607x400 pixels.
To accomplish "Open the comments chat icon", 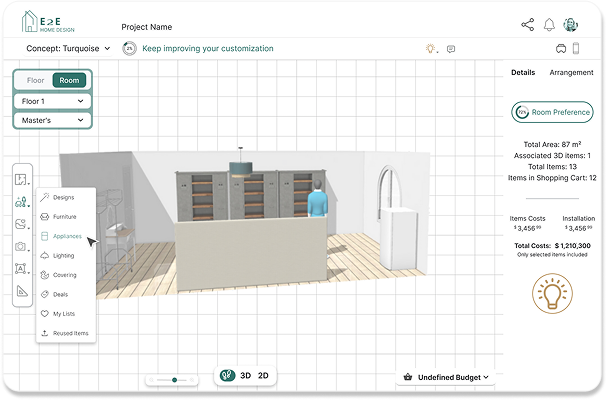I will [x=451, y=49].
